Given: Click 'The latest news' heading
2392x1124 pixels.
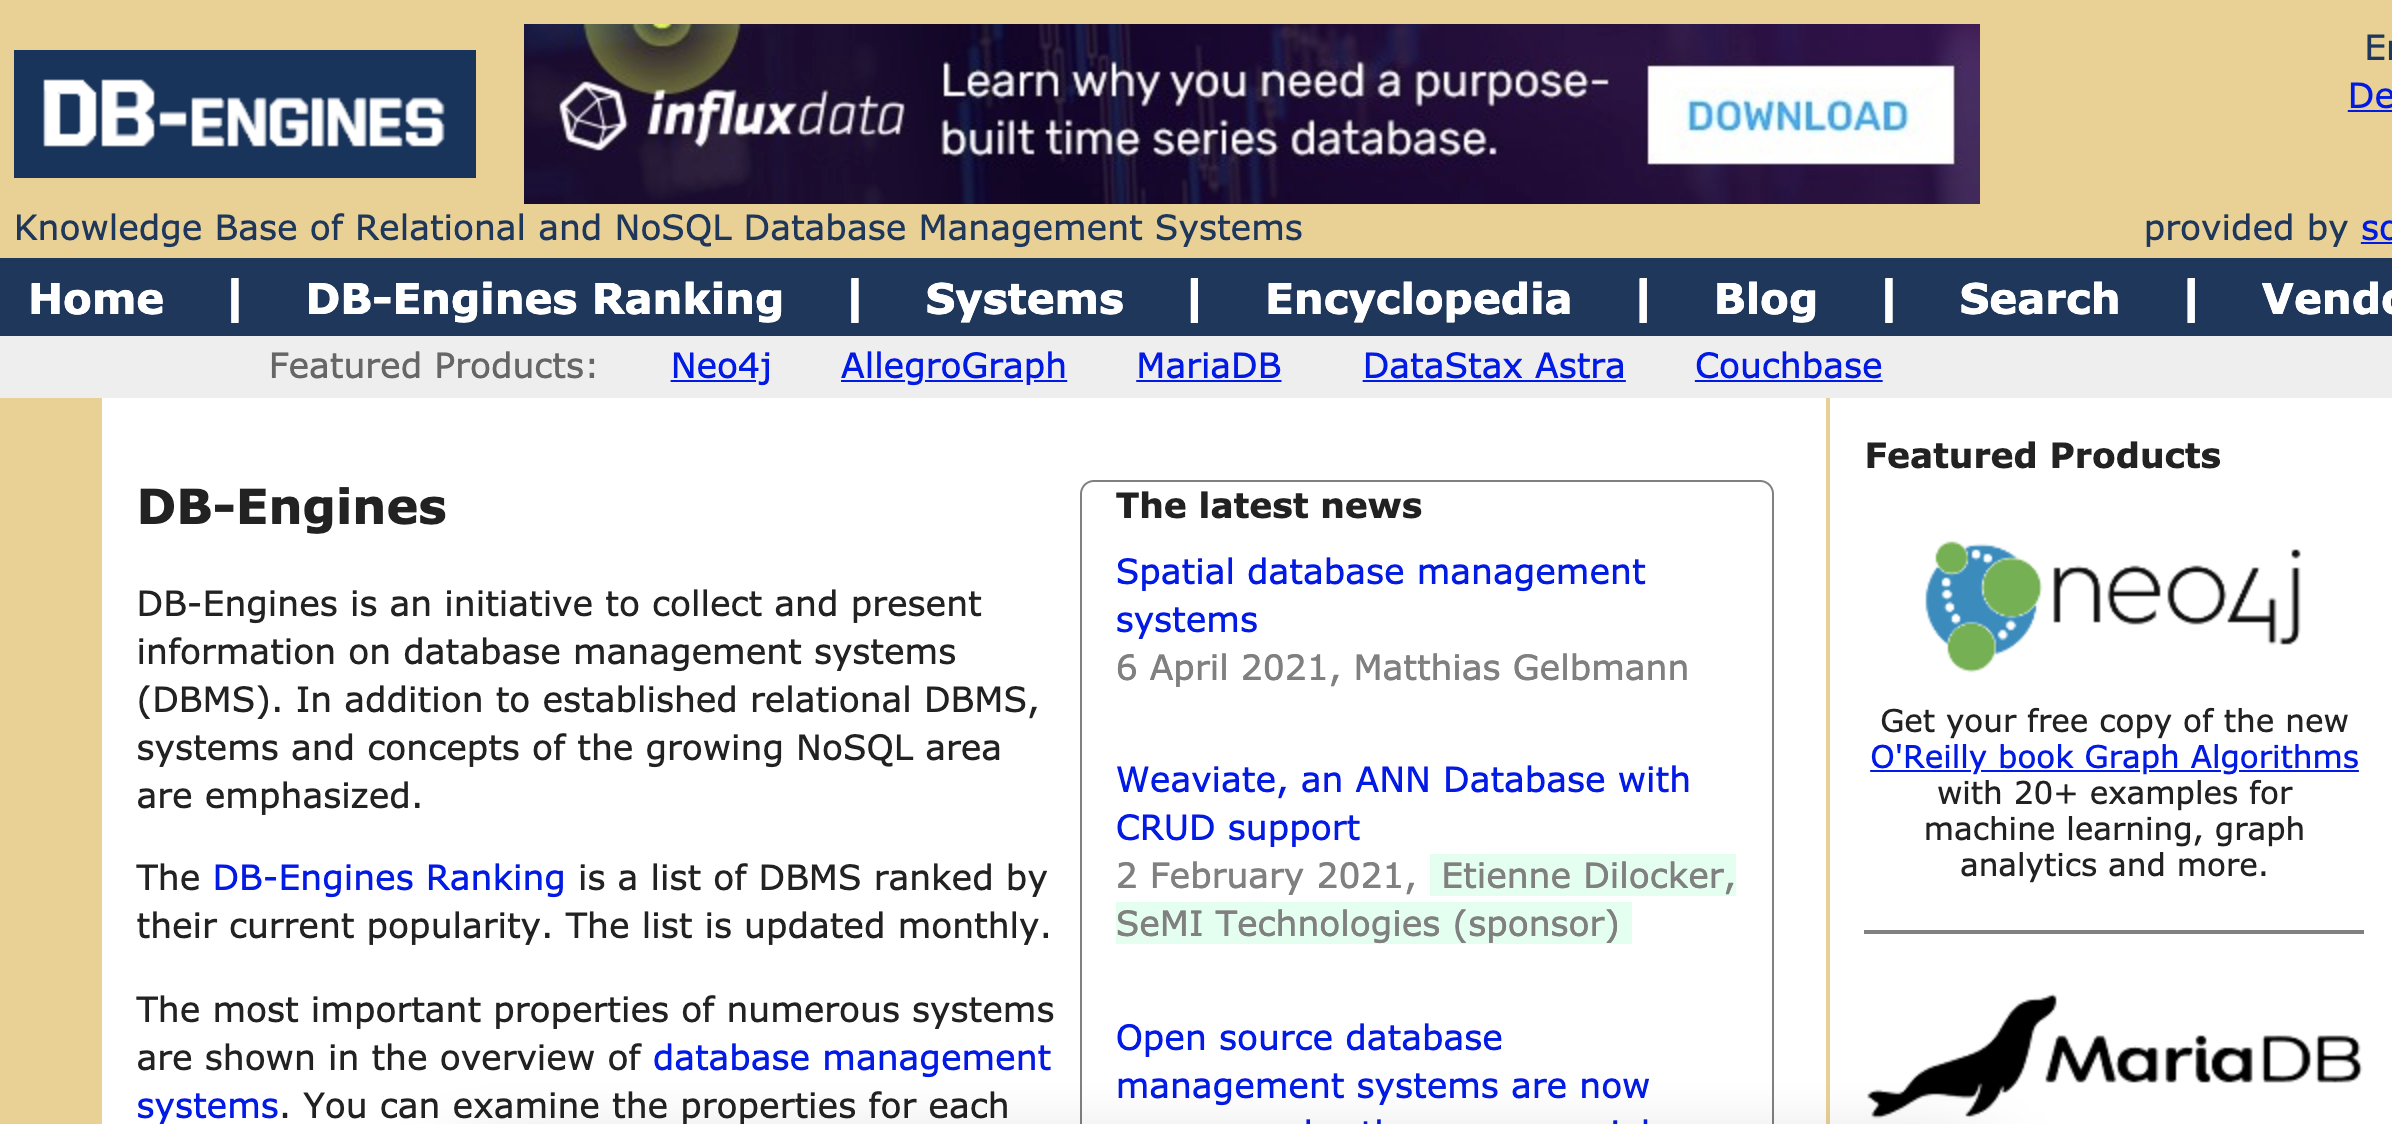Looking at the screenshot, I should click(1269, 506).
